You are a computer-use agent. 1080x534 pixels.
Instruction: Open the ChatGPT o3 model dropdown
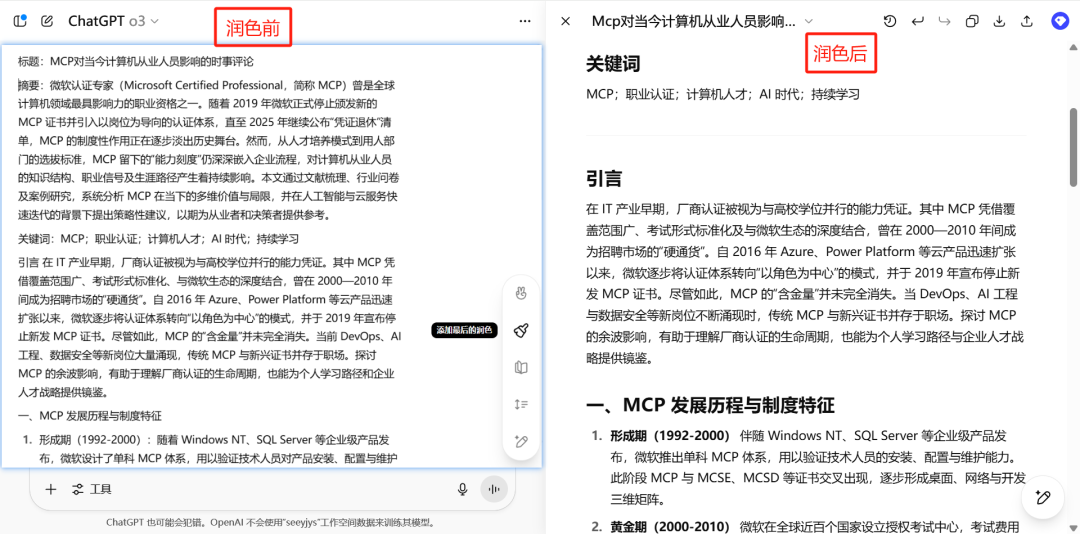point(113,21)
